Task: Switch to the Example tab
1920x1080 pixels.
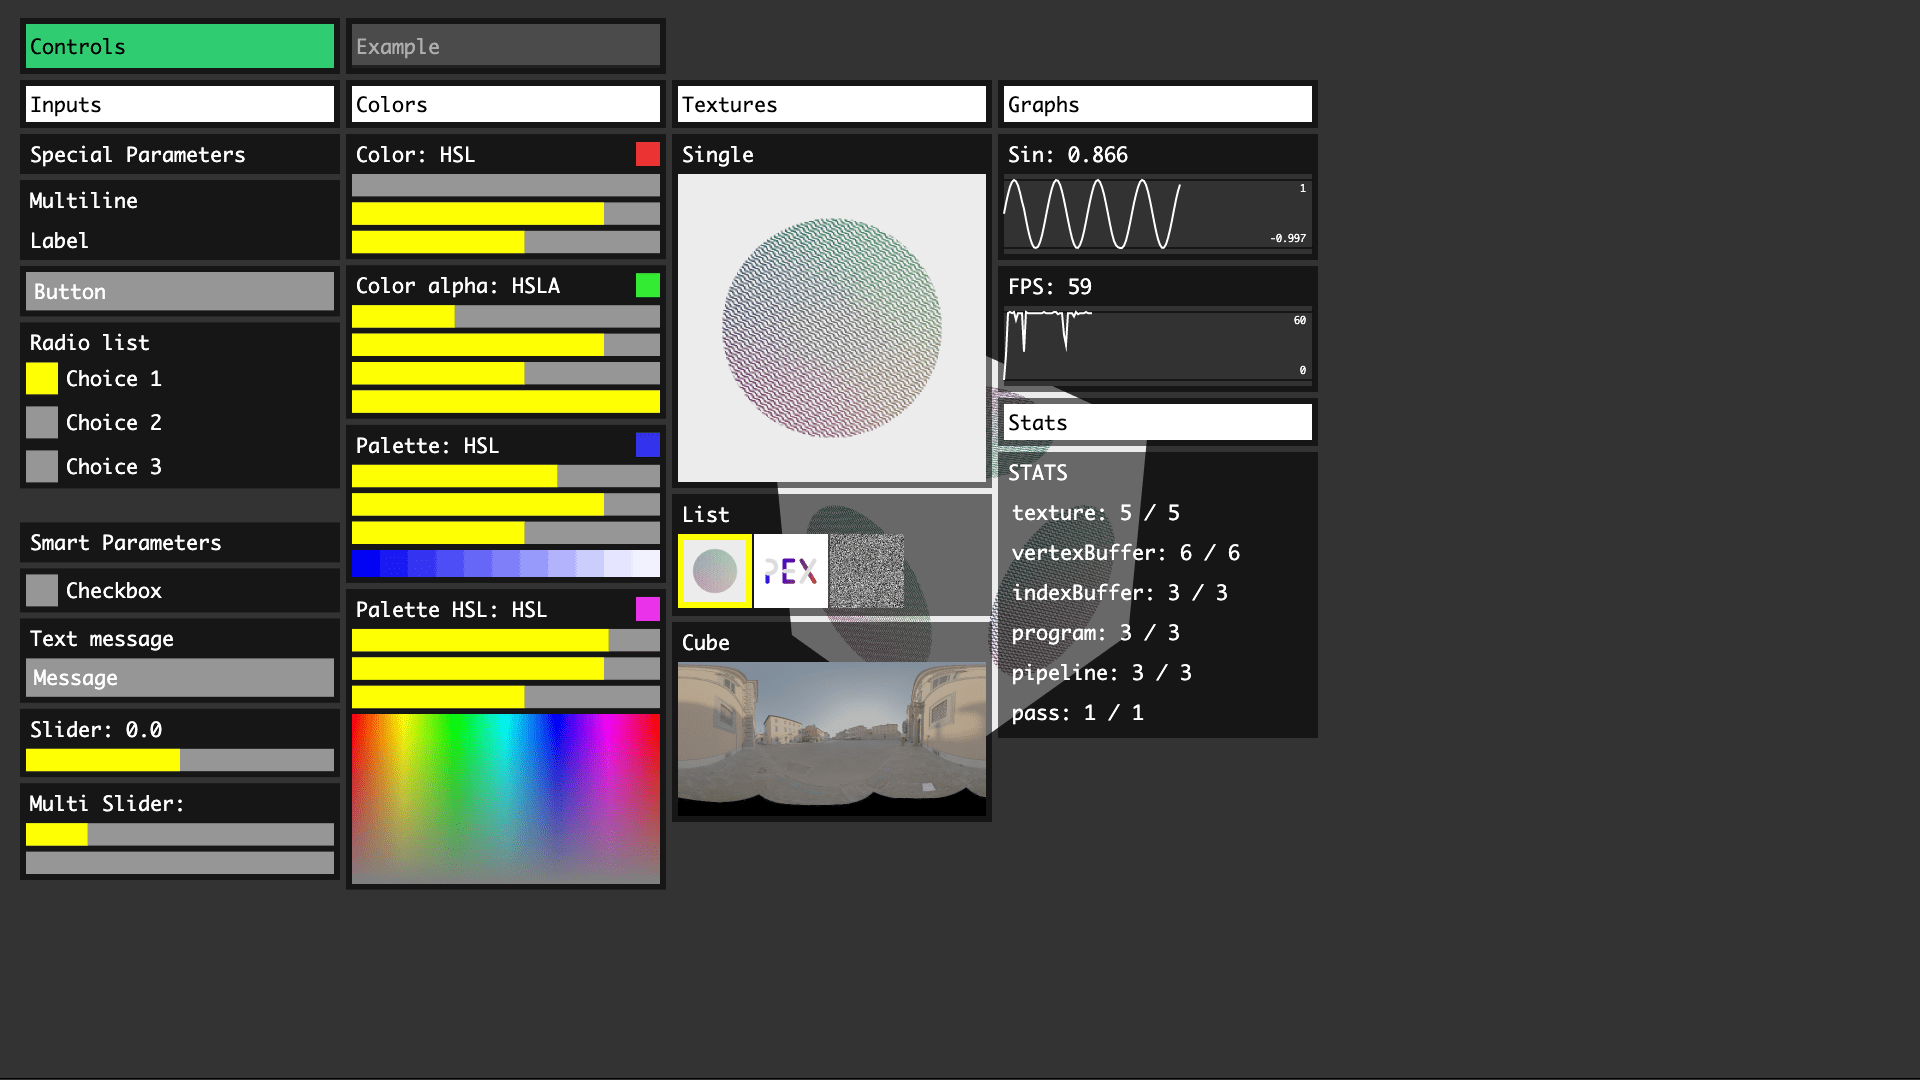Action: [505, 46]
